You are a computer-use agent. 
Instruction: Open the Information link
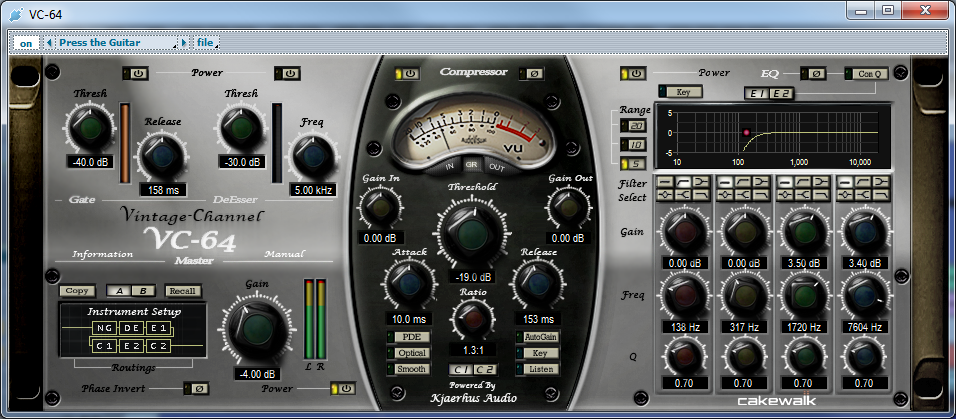102,254
